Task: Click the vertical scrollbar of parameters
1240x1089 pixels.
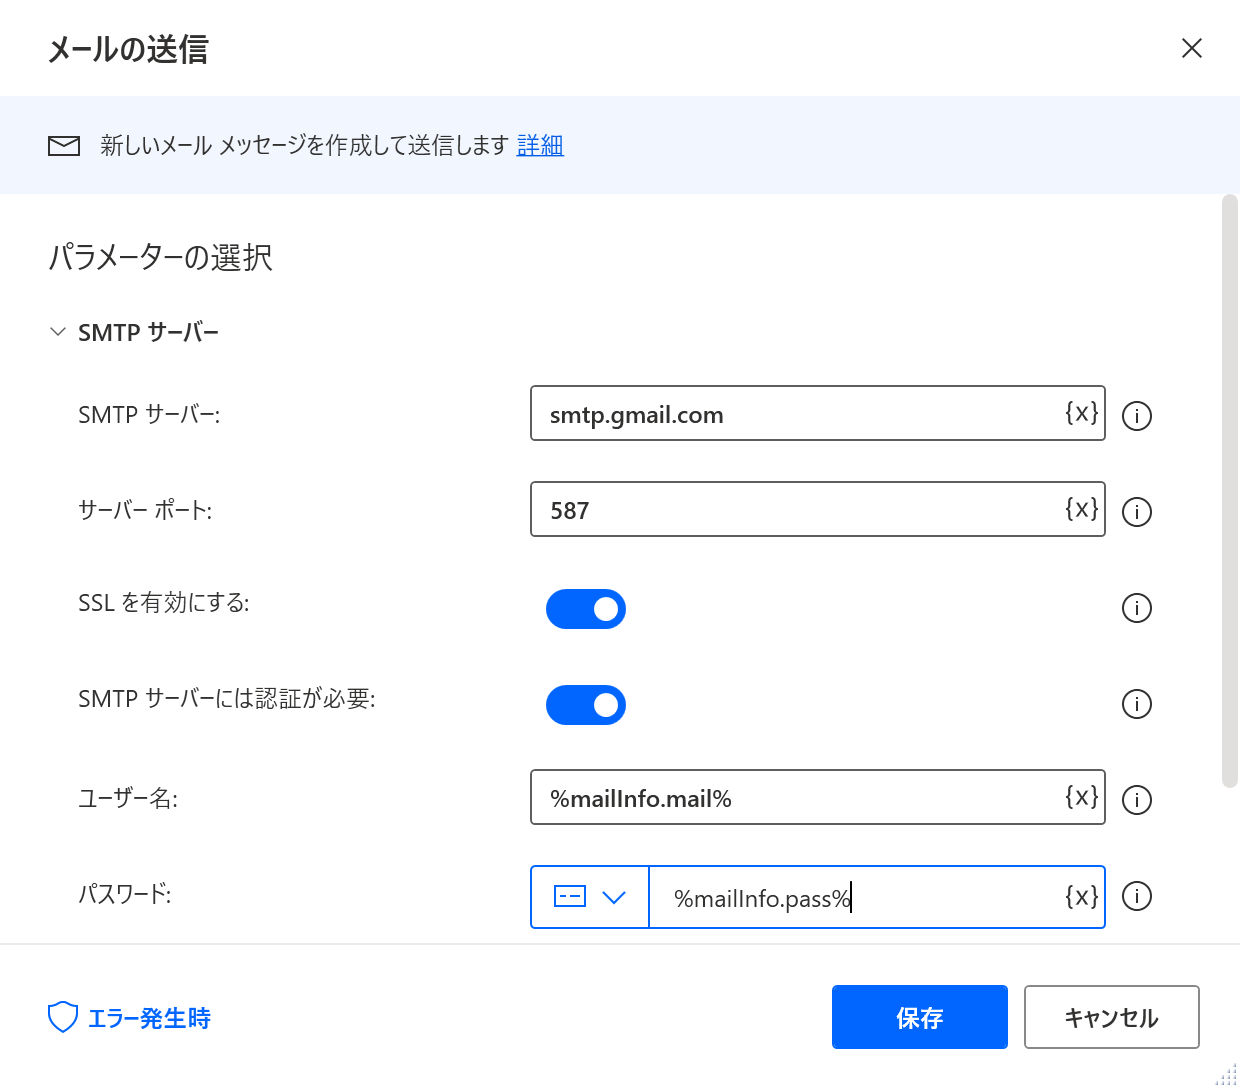Action: point(1230,490)
